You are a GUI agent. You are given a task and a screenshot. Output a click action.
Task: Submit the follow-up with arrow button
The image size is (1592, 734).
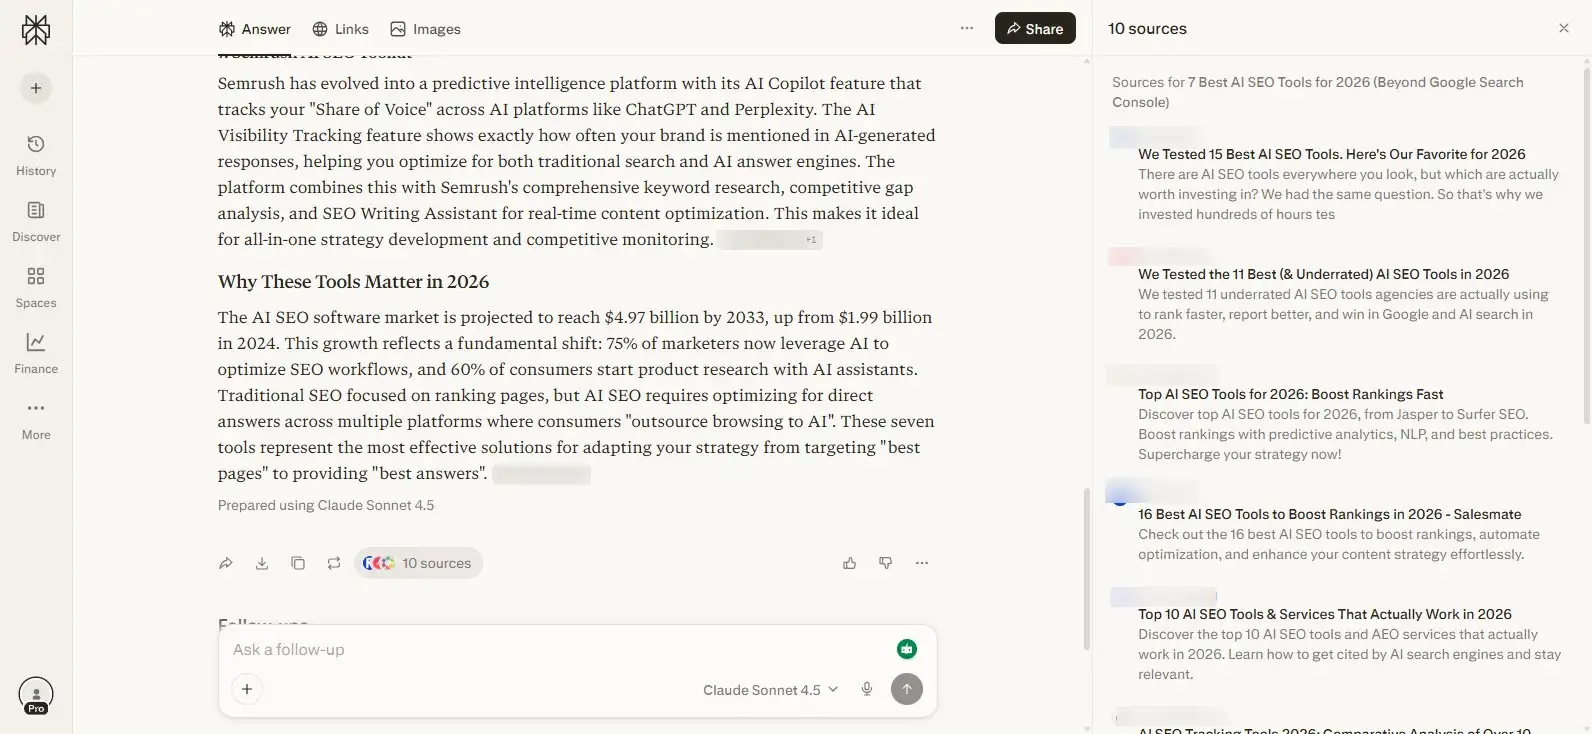tap(907, 689)
